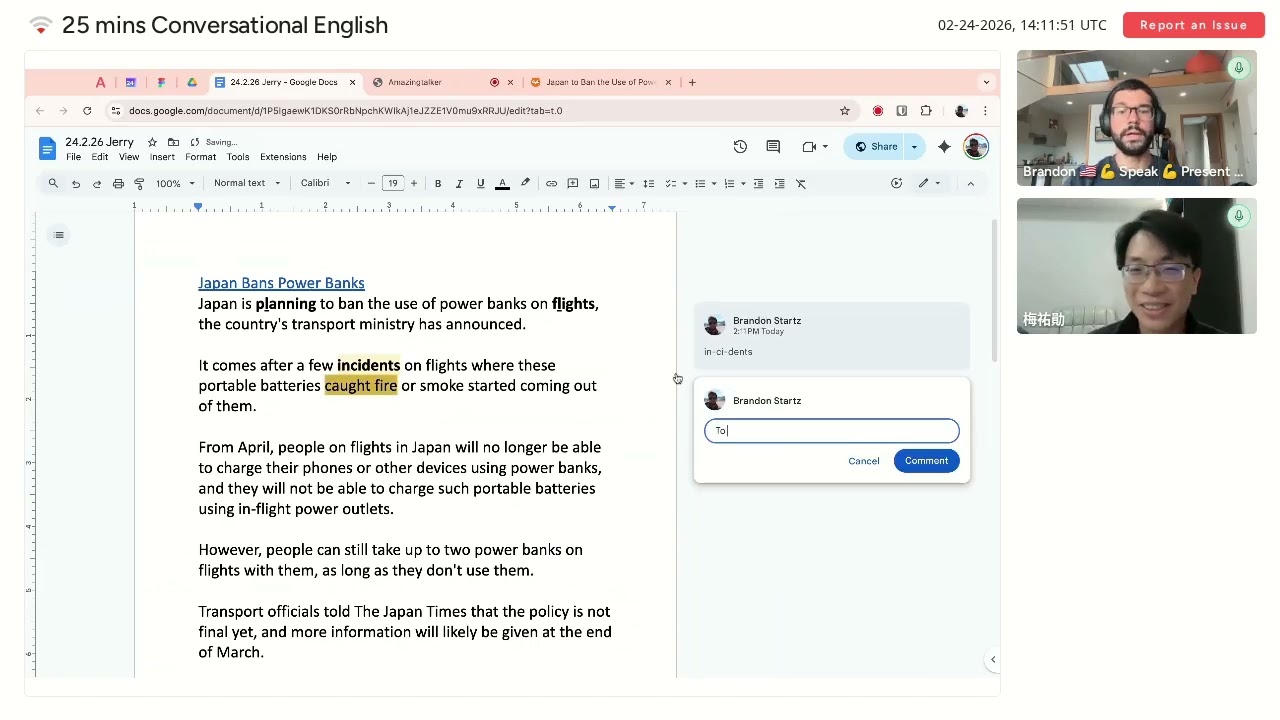Open the text alignment dropdown

tap(623, 183)
